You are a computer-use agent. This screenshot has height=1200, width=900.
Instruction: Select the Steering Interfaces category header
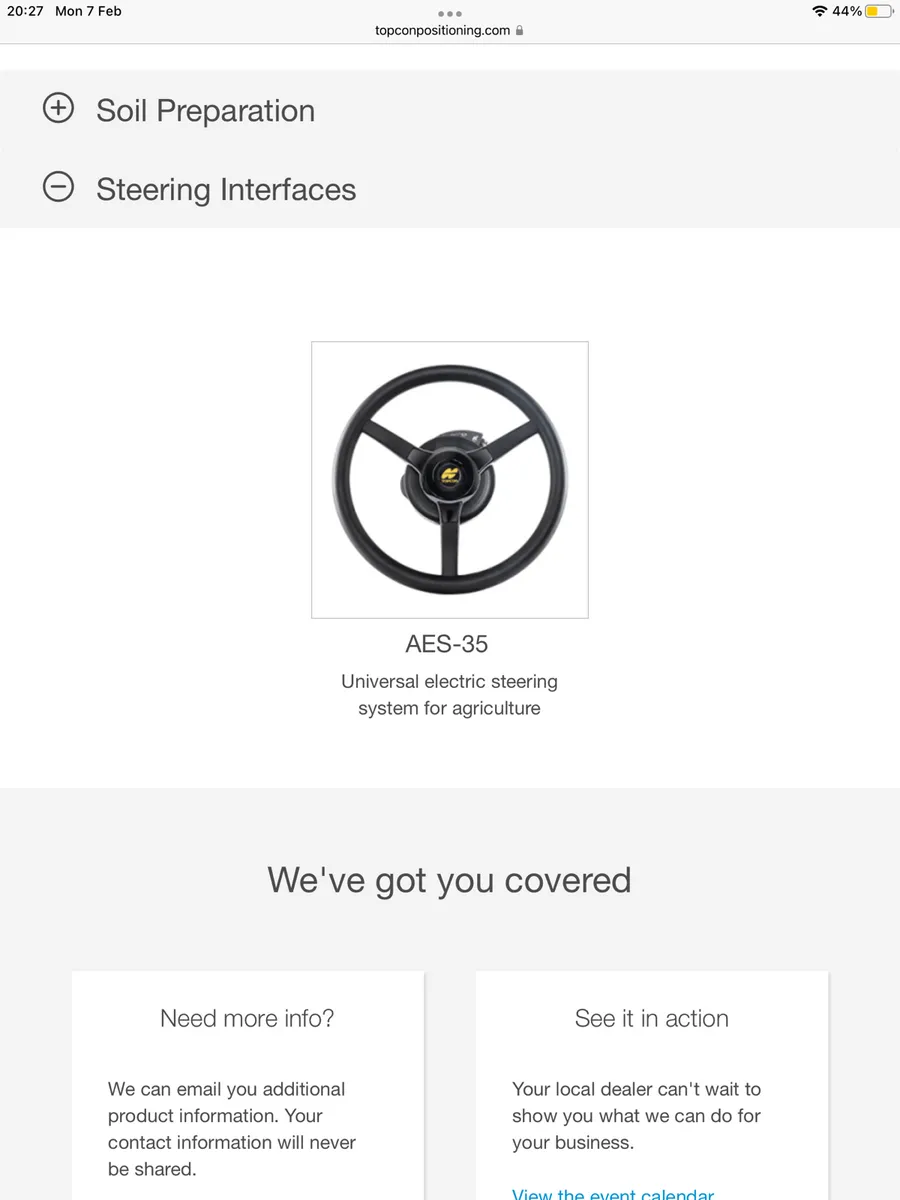point(226,189)
